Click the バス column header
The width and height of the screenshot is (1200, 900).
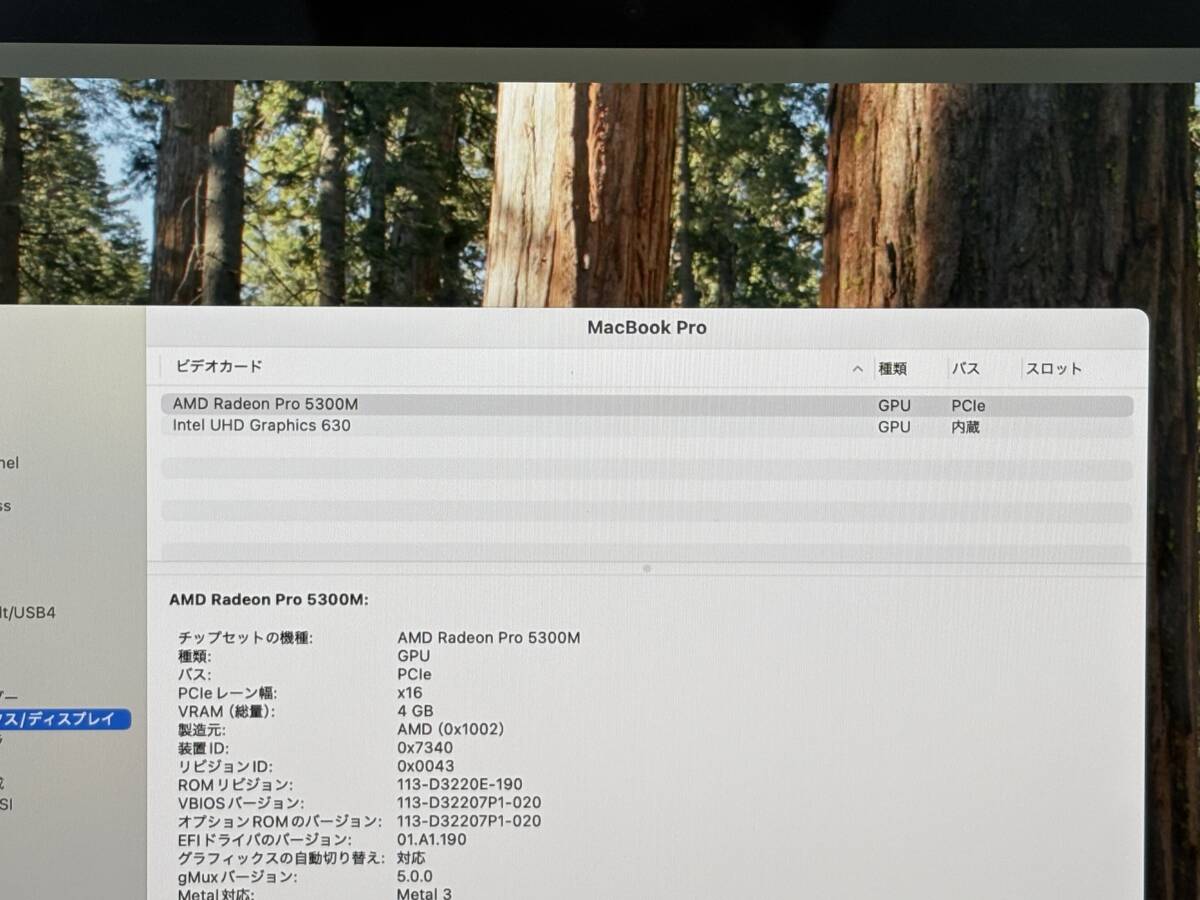(965, 369)
